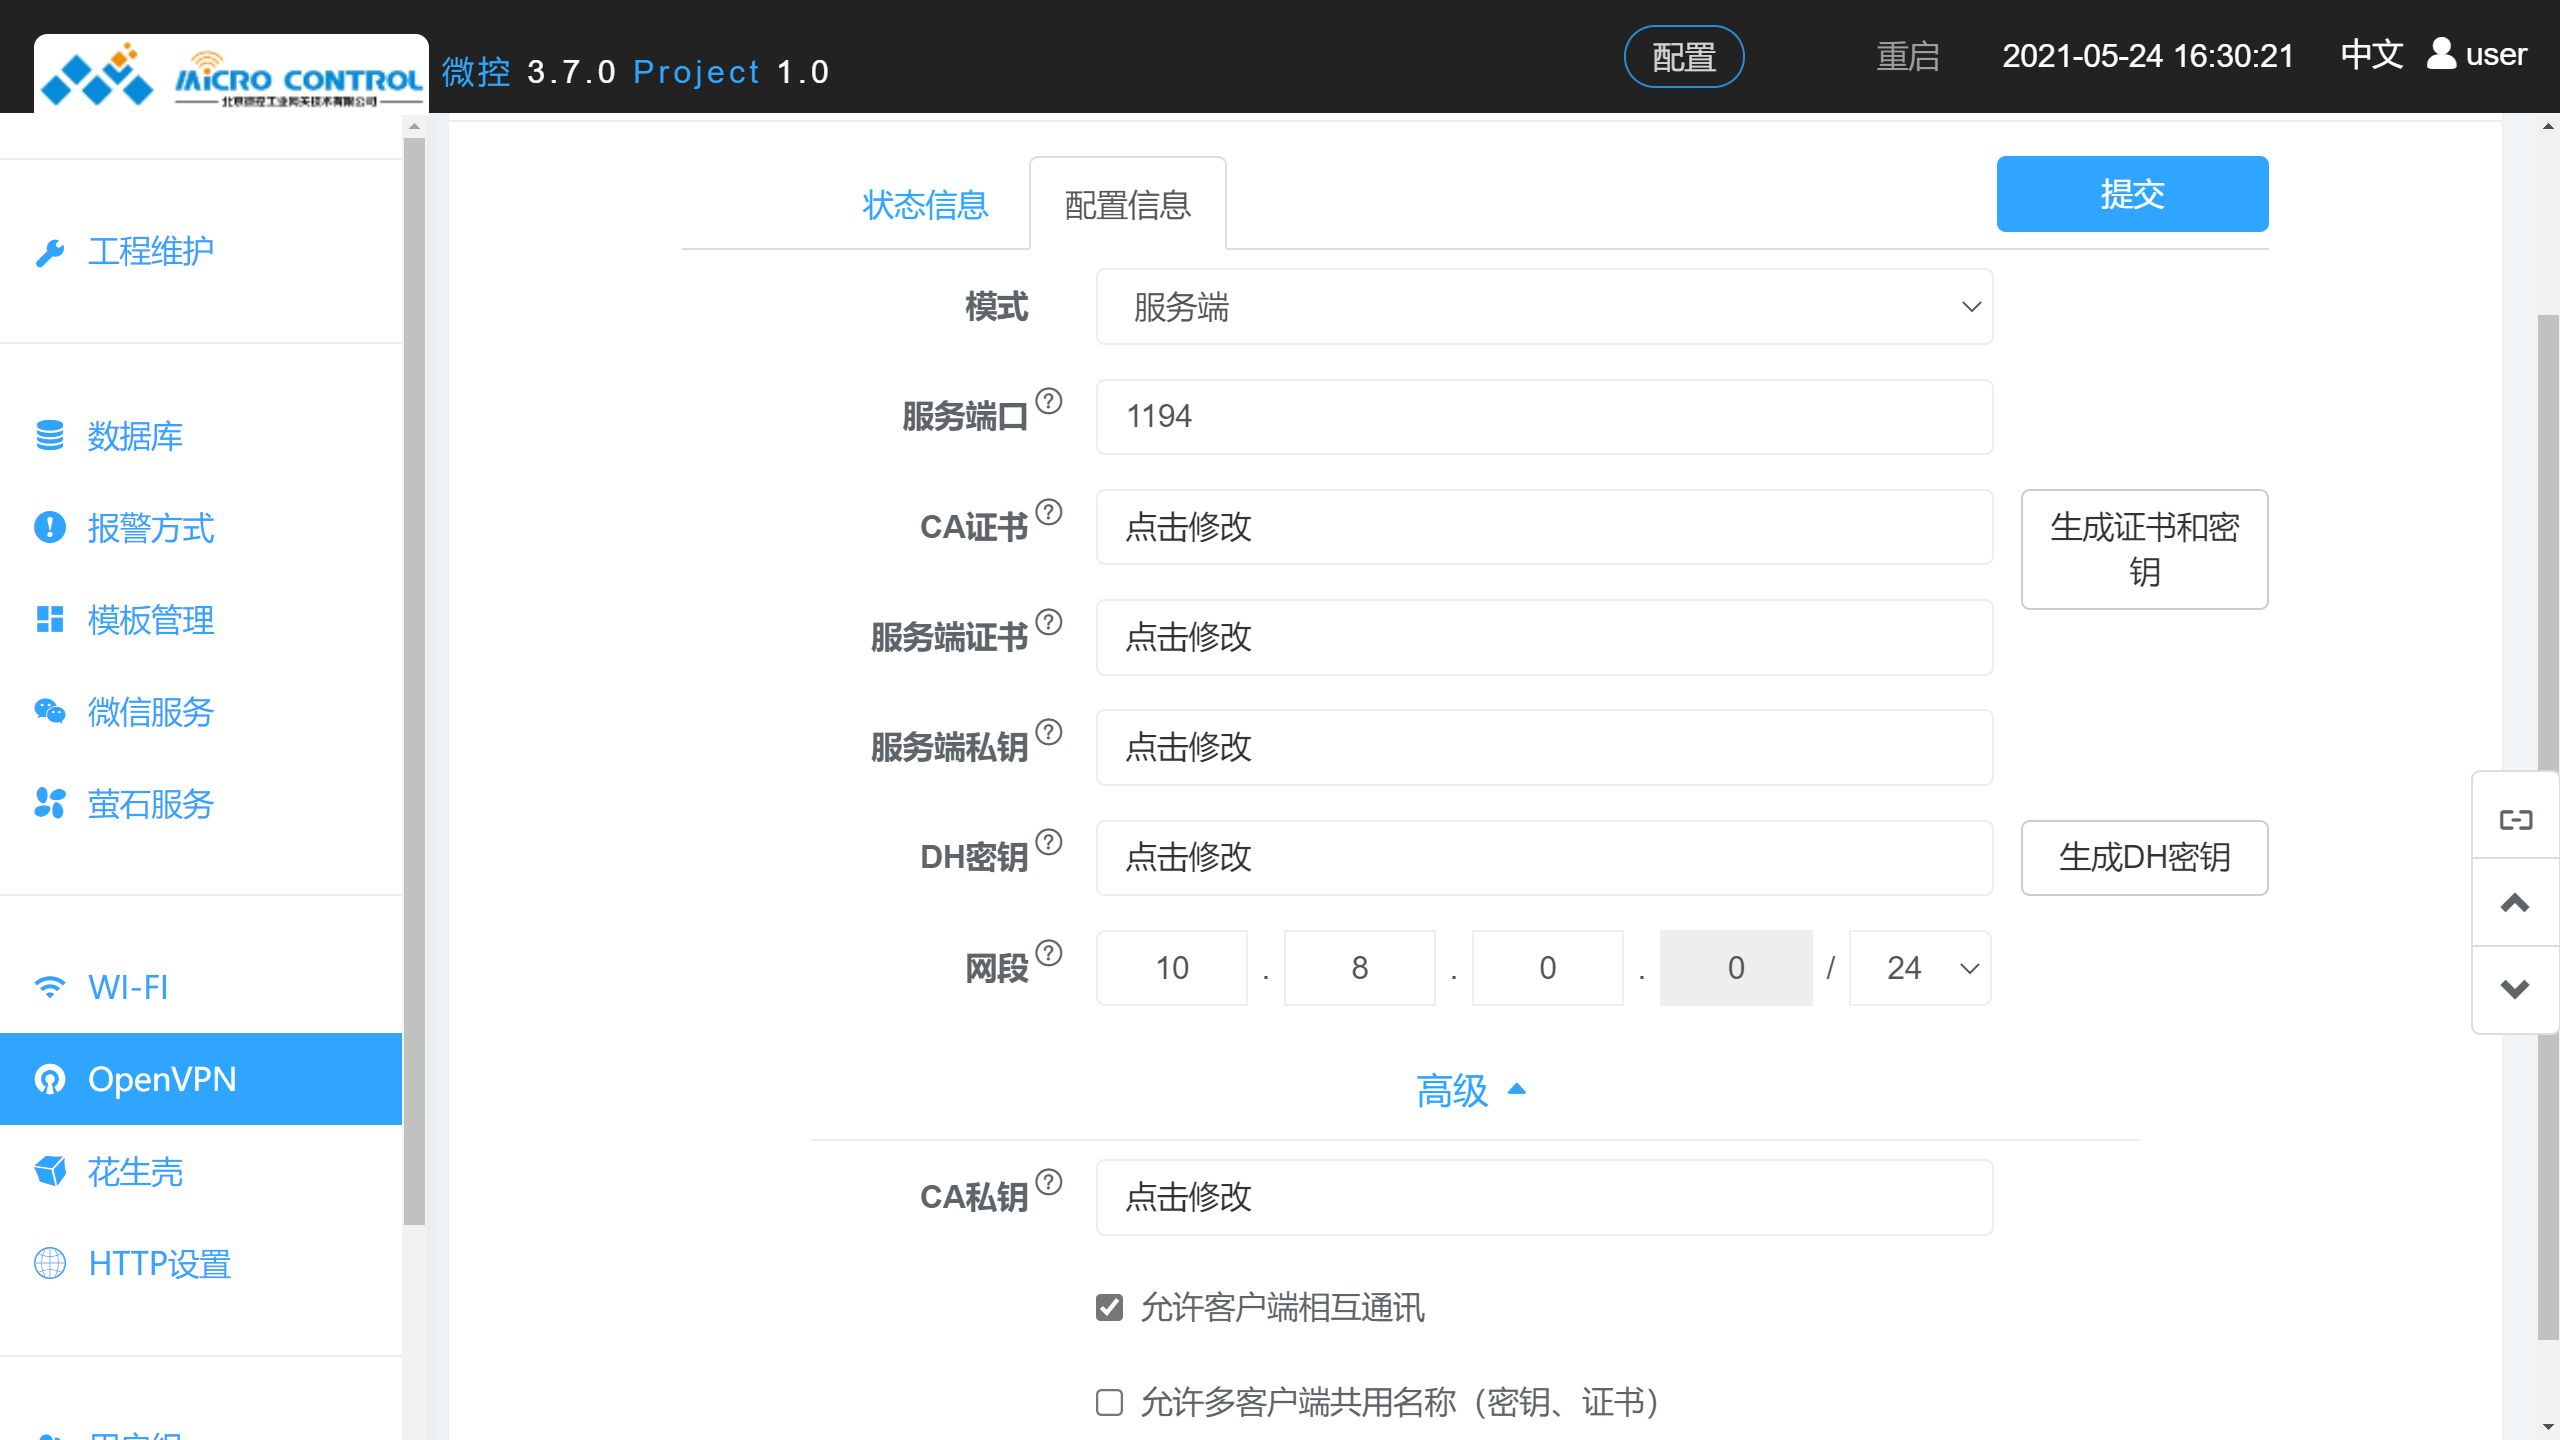Switch to the 配置信息 tab
The height and width of the screenshot is (1440, 2560).
(x=1127, y=204)
